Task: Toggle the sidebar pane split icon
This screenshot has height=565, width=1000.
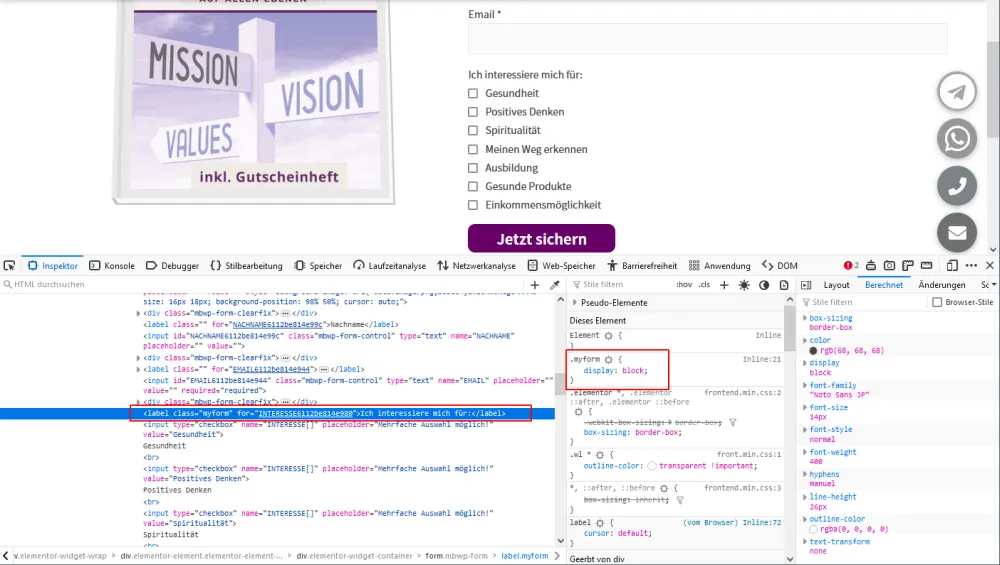Action: [806, 285]
